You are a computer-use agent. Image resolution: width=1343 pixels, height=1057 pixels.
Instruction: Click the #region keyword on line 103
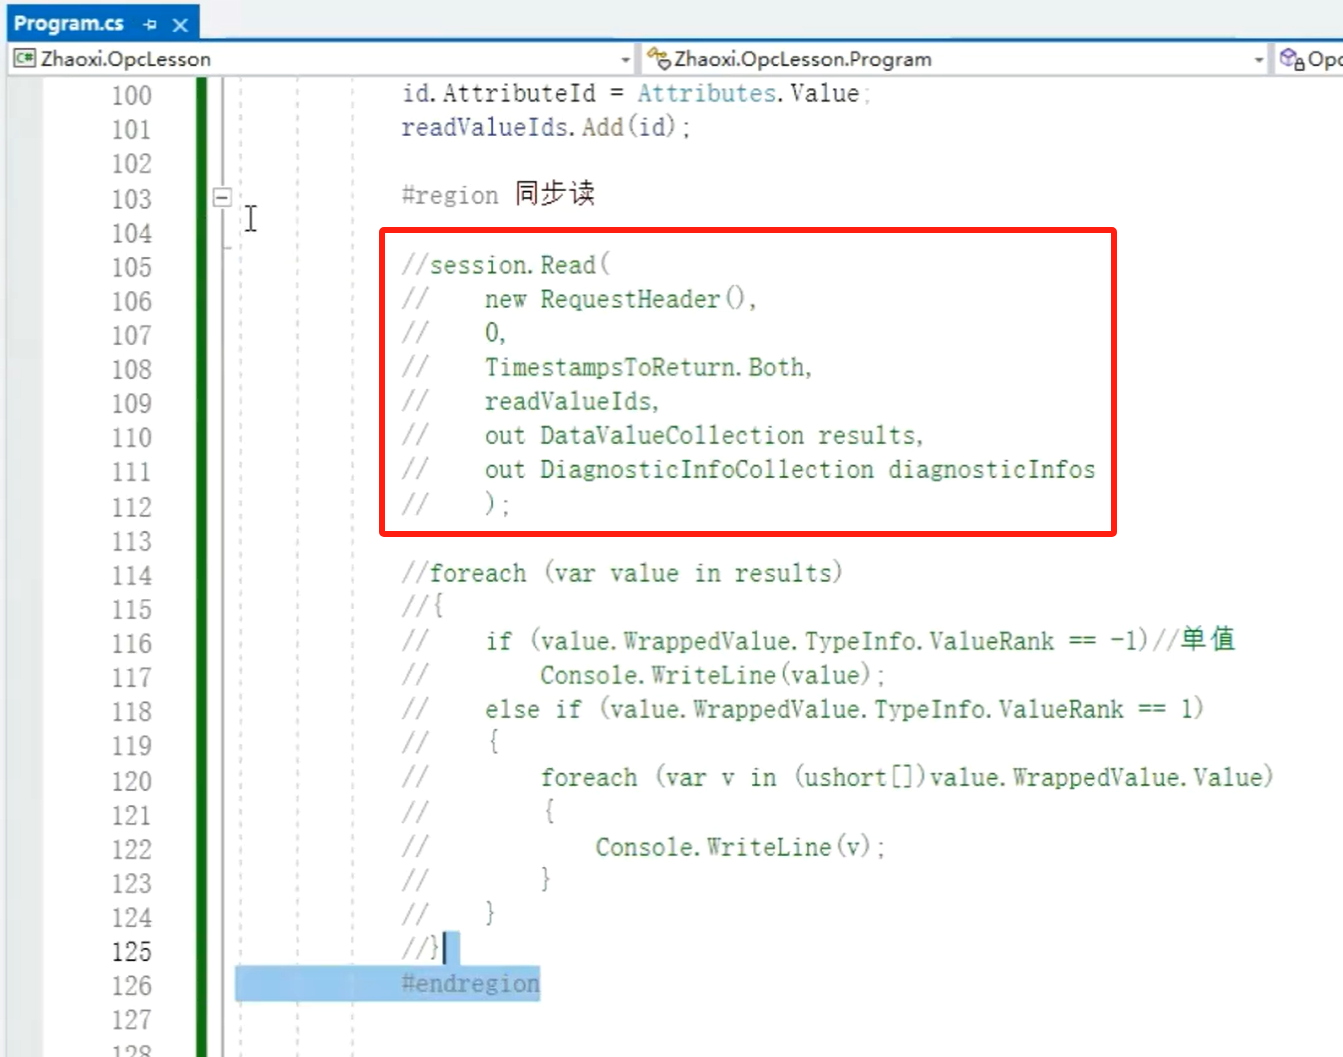click(x=450, y=196)
